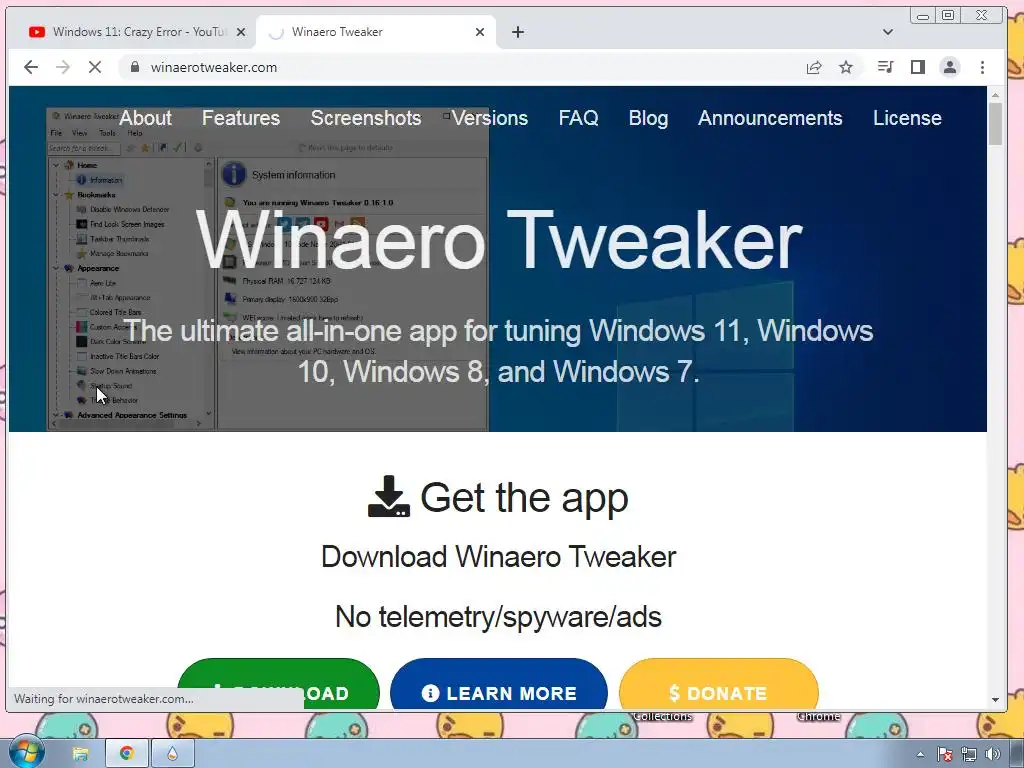Screen dimensions: 1024x768
Task: Click the Action Center flag tray icon
Action: (944, 754)
